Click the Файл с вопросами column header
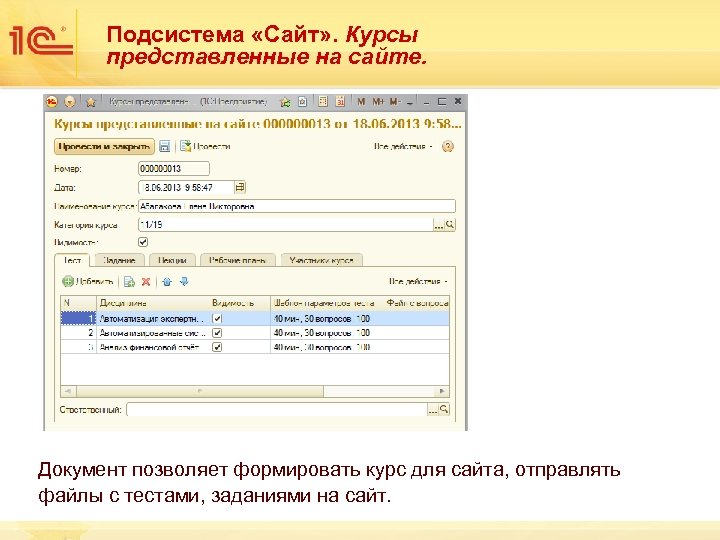The height and width of the screenshot is (540, 720). (x=417, y=303)
